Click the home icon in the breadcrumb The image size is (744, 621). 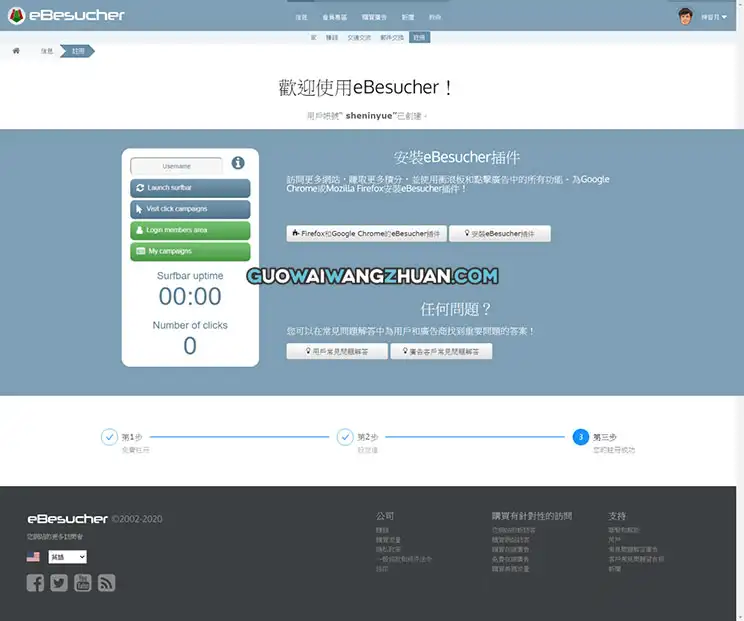(x=16, y=51)
